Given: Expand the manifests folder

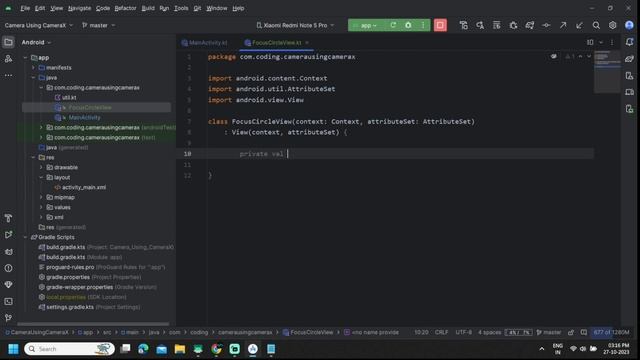Looking at the screenshot, I should click(x=33, y=68).
